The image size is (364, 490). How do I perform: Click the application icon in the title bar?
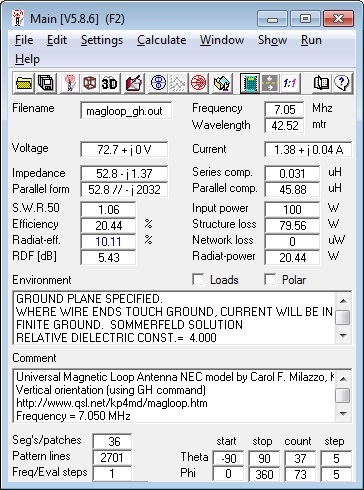coord(18,18)
